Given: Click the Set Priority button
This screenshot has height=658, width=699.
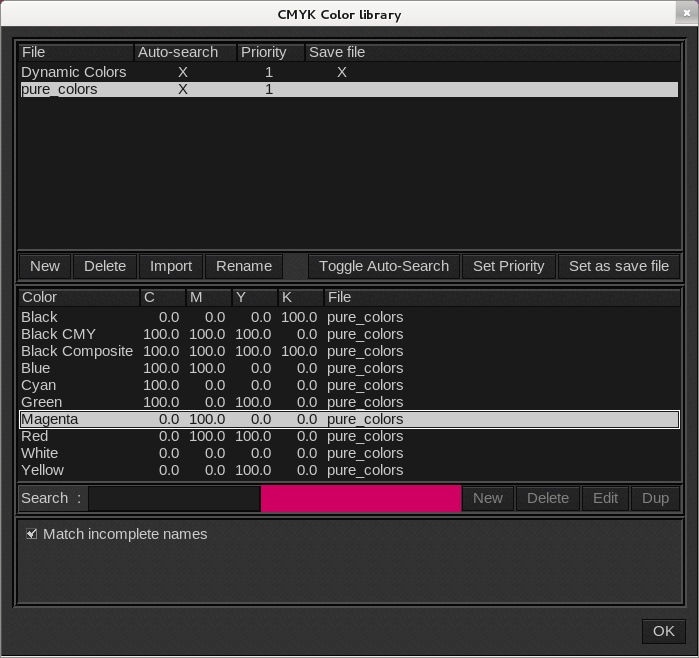Looking at the screenshot, I should pos(508,266).
